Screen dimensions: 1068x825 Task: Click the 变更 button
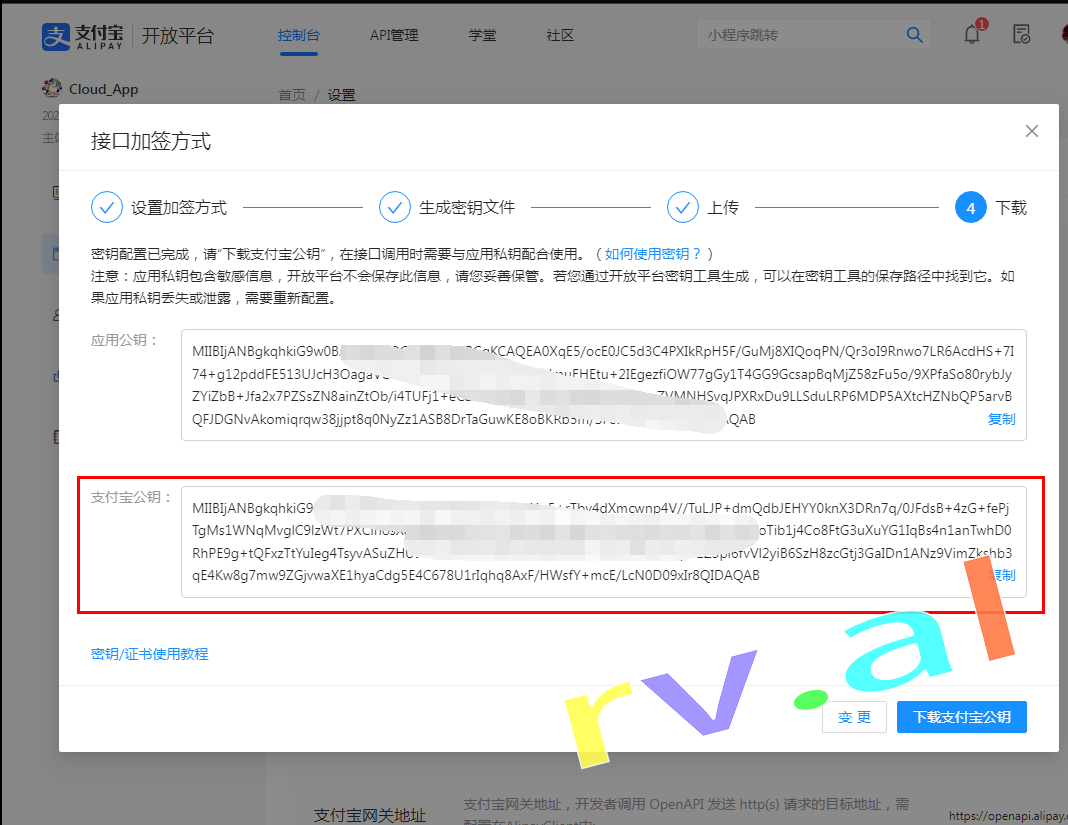pyautogui.click(x=854, y=717)
